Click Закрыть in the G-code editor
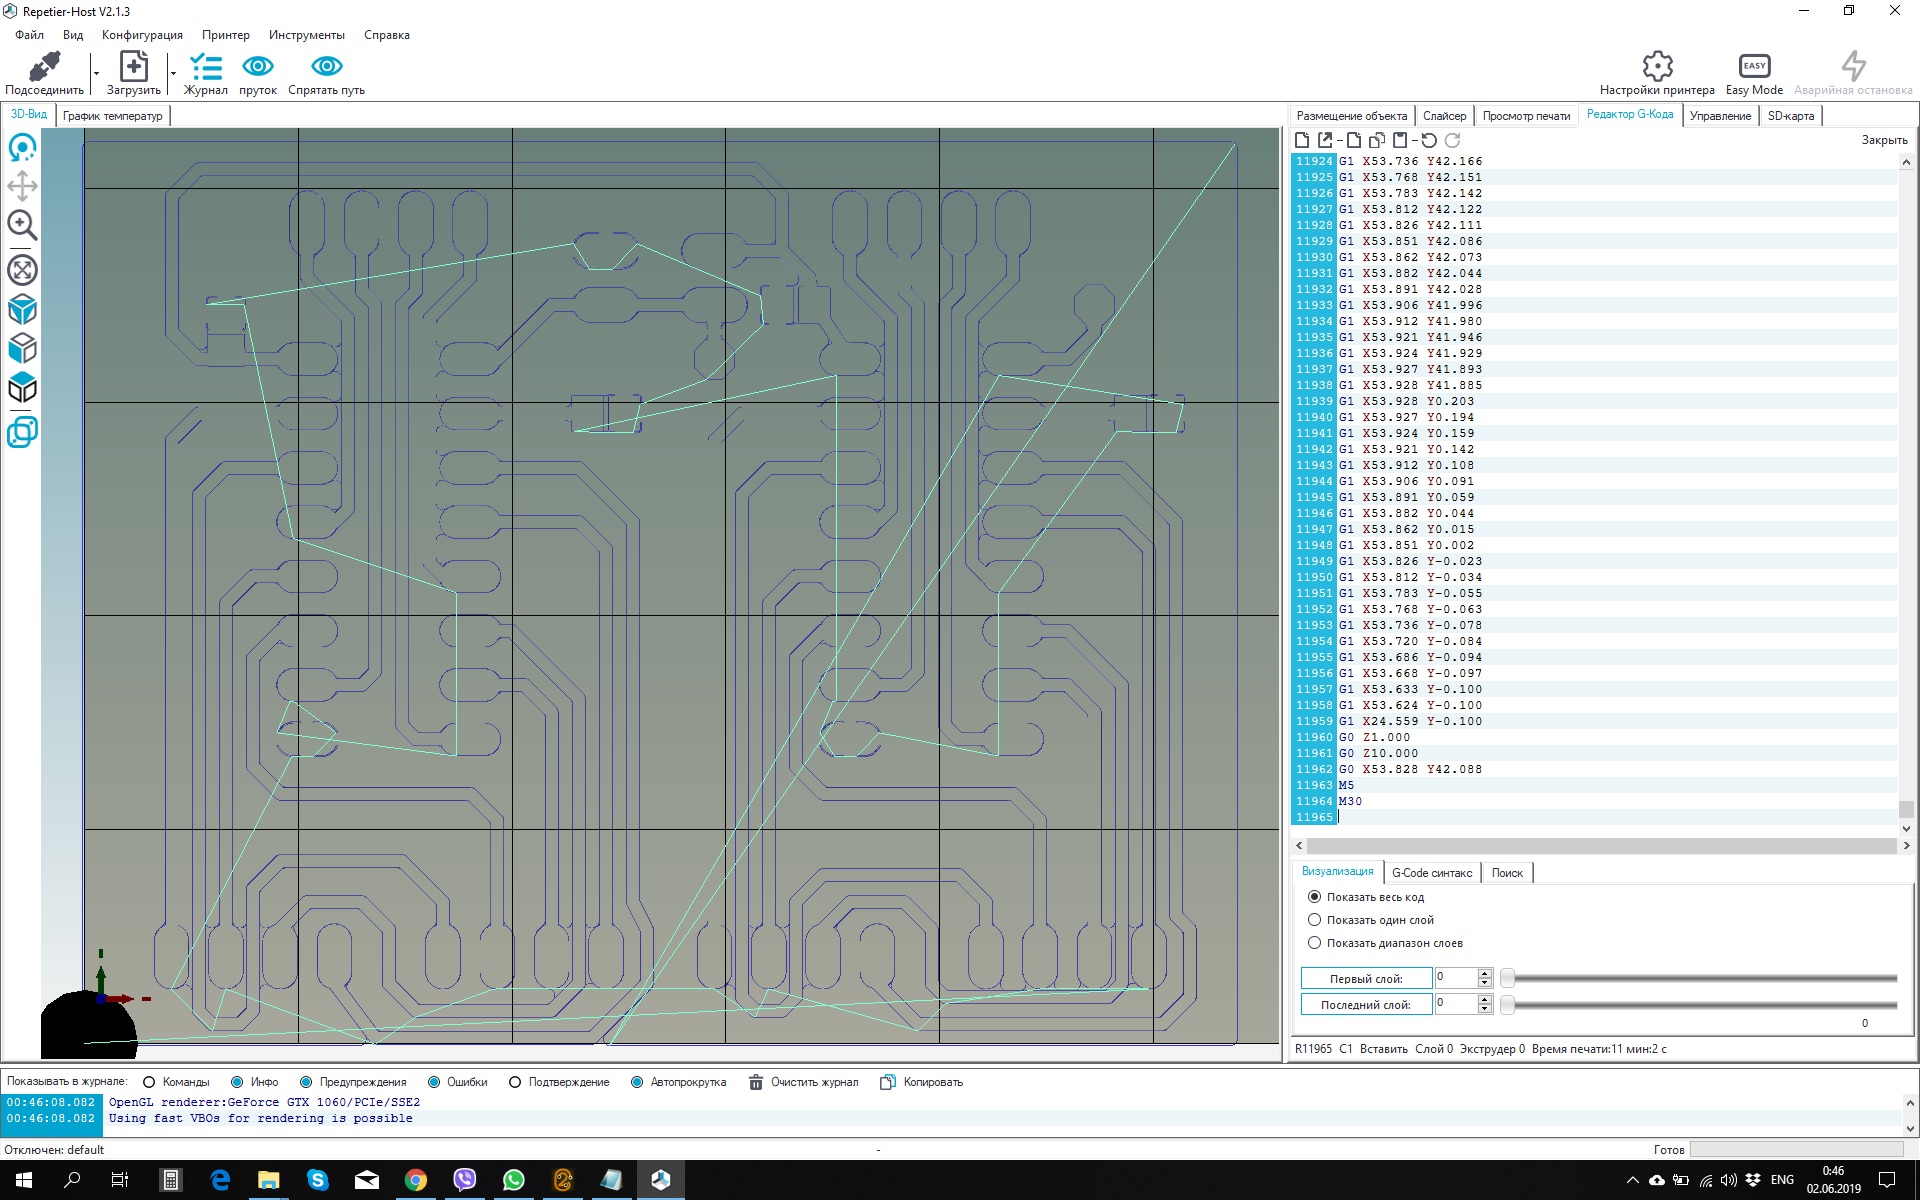This screenshot has width=1920, height=1200. pos(1883,140)
